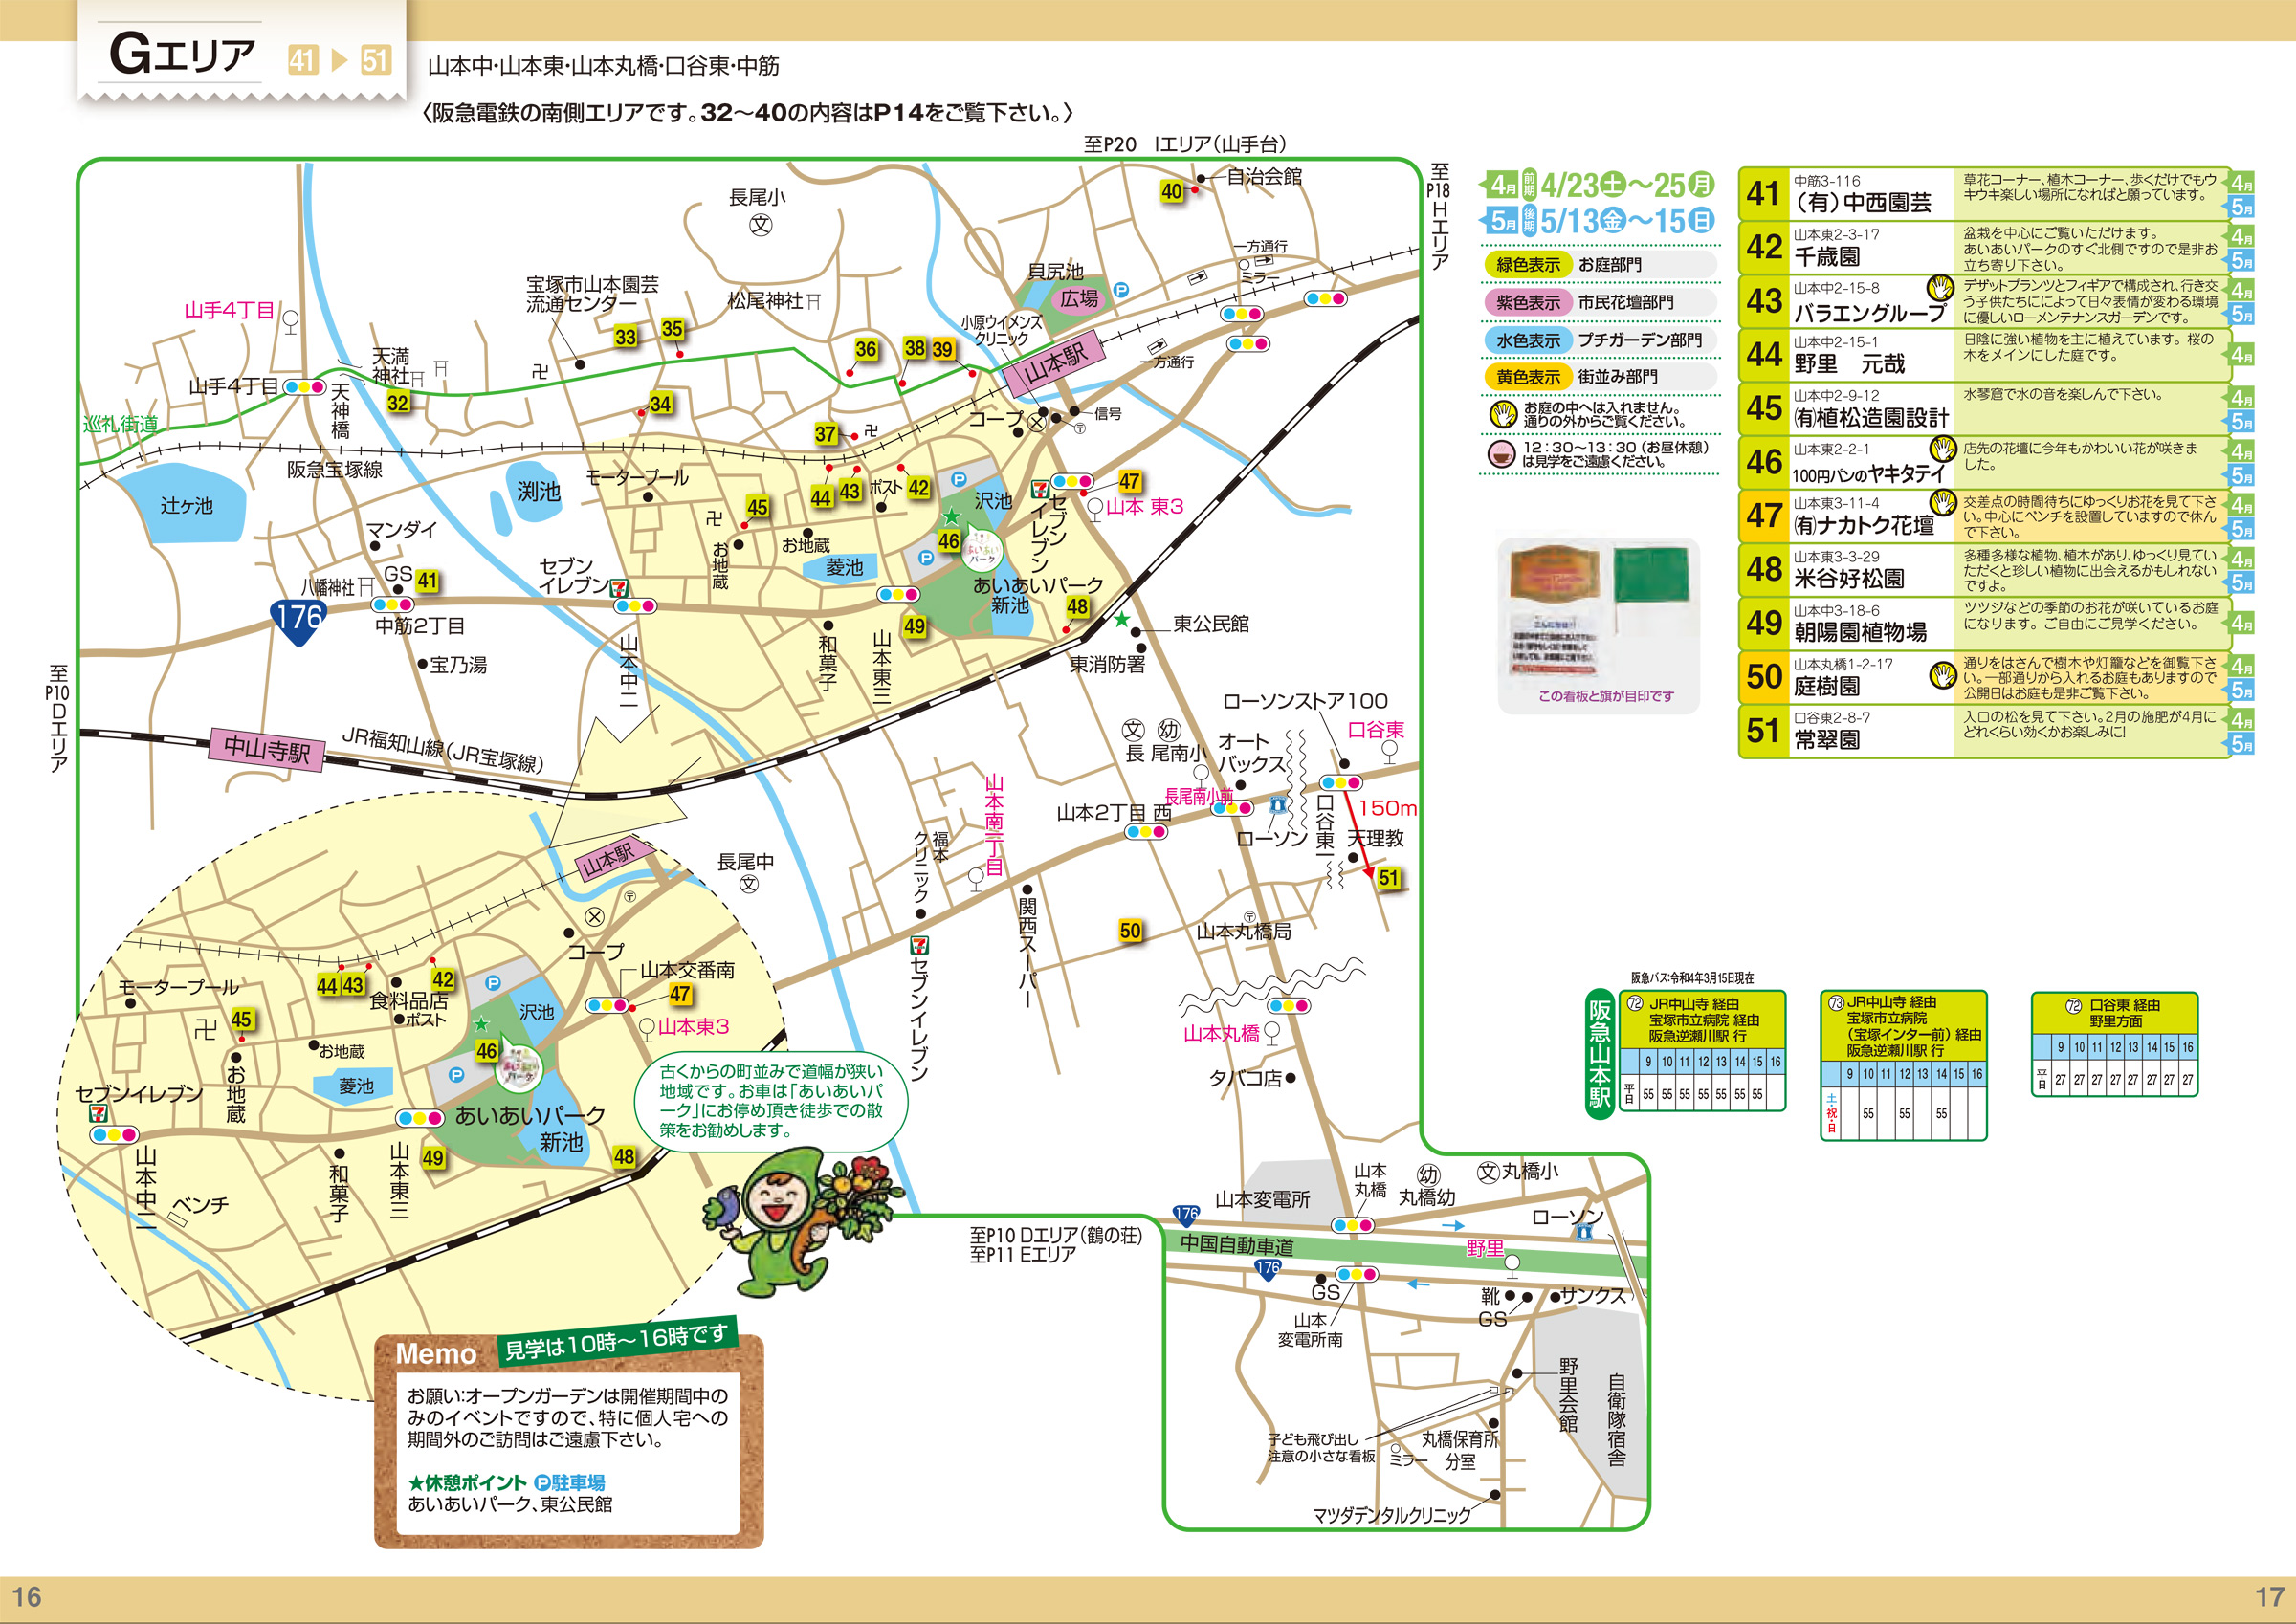Select the pink 広場 label near 貝尻池

(1079, 298)
